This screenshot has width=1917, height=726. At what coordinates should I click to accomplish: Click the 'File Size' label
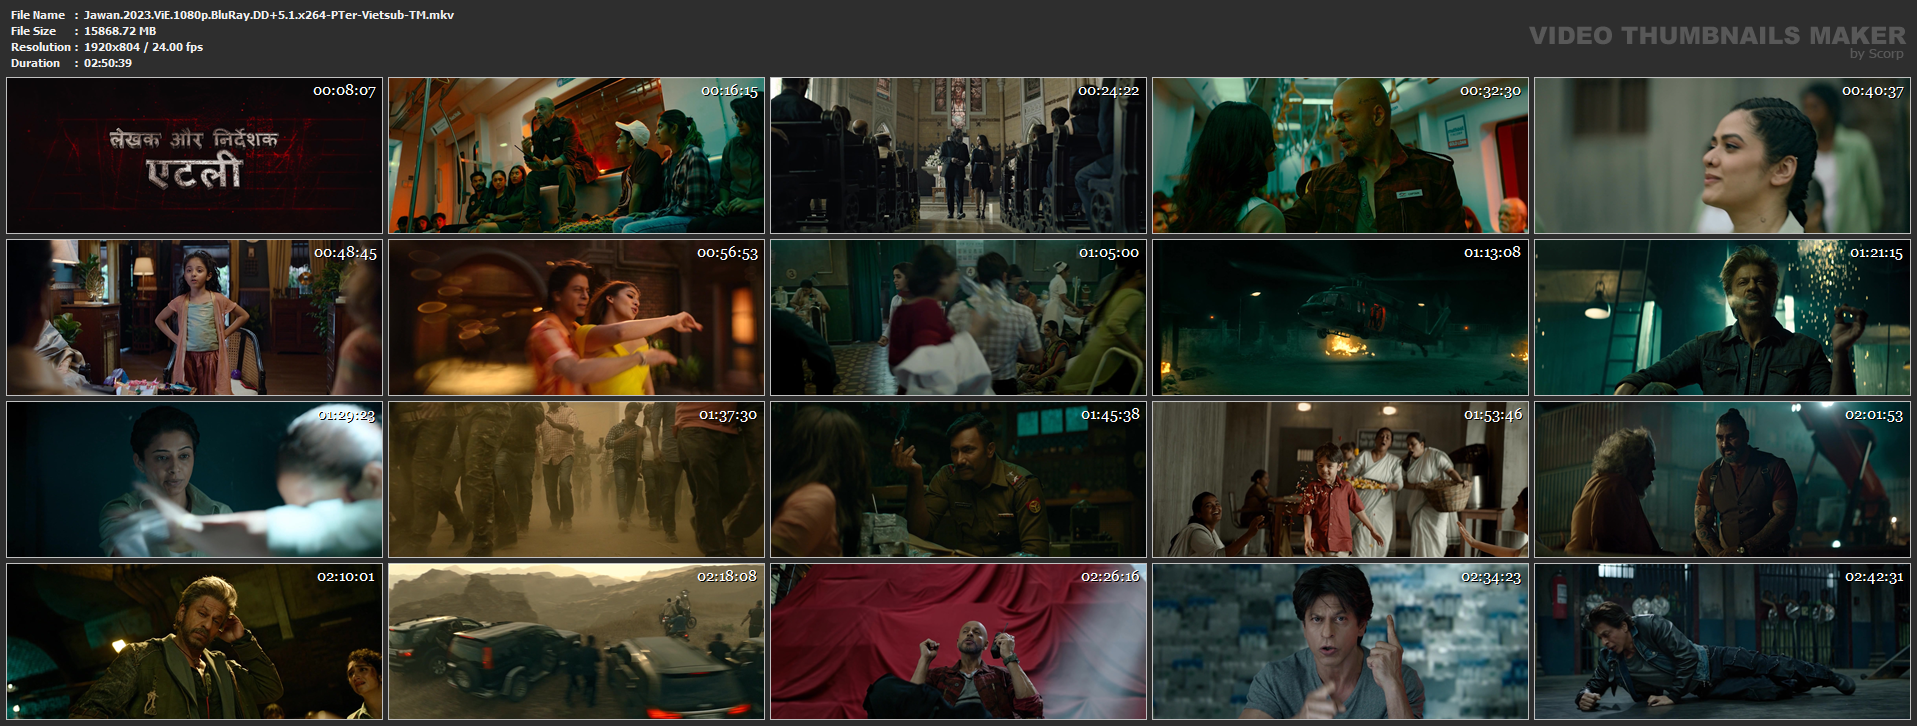tap(34, 31)
